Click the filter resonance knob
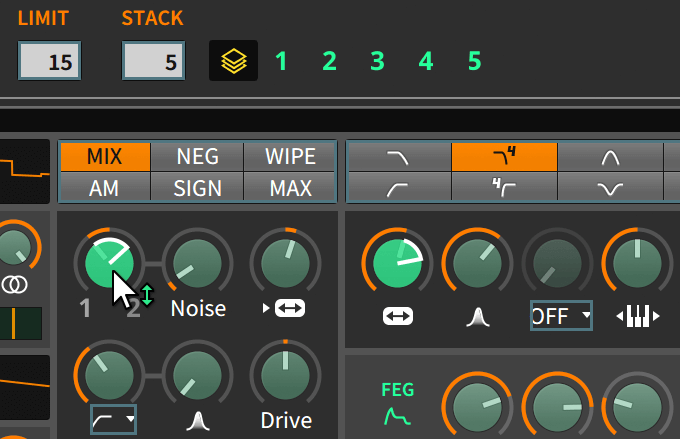This screenshot has width=680, height=439. tap(477, 263)
